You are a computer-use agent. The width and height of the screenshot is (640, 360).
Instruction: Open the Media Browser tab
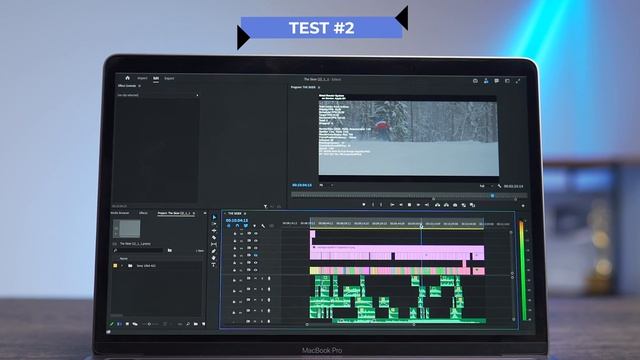click(x=120, y=213)
